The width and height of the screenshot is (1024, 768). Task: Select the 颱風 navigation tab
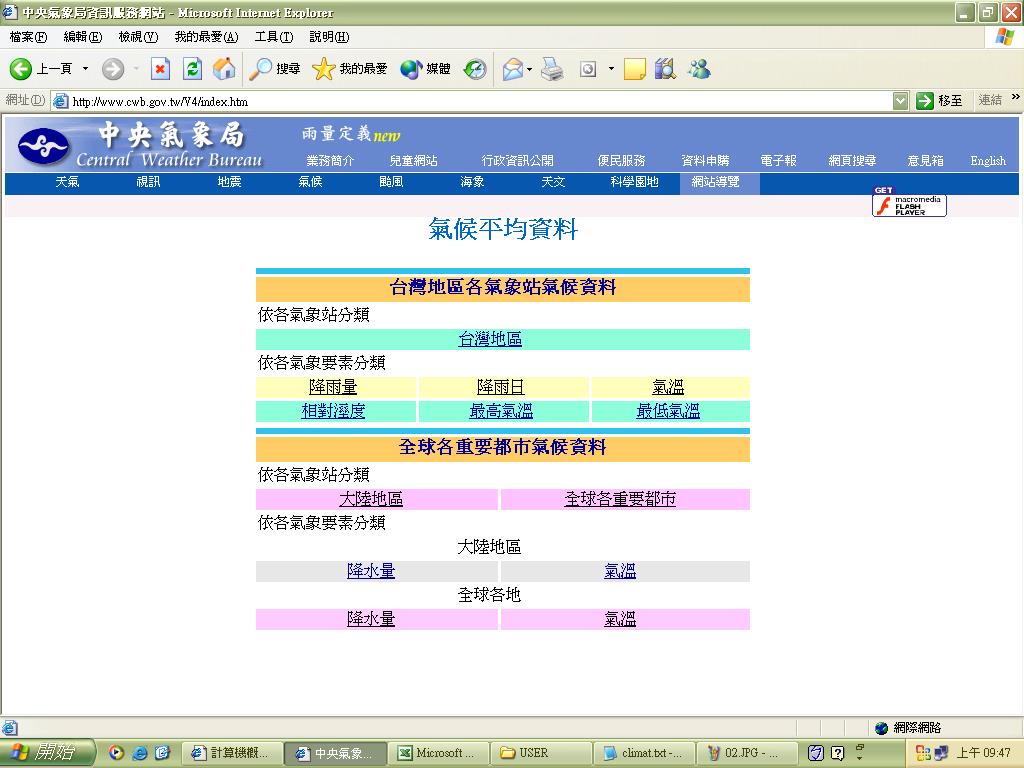pyautogui.click(x=391, y=182)
